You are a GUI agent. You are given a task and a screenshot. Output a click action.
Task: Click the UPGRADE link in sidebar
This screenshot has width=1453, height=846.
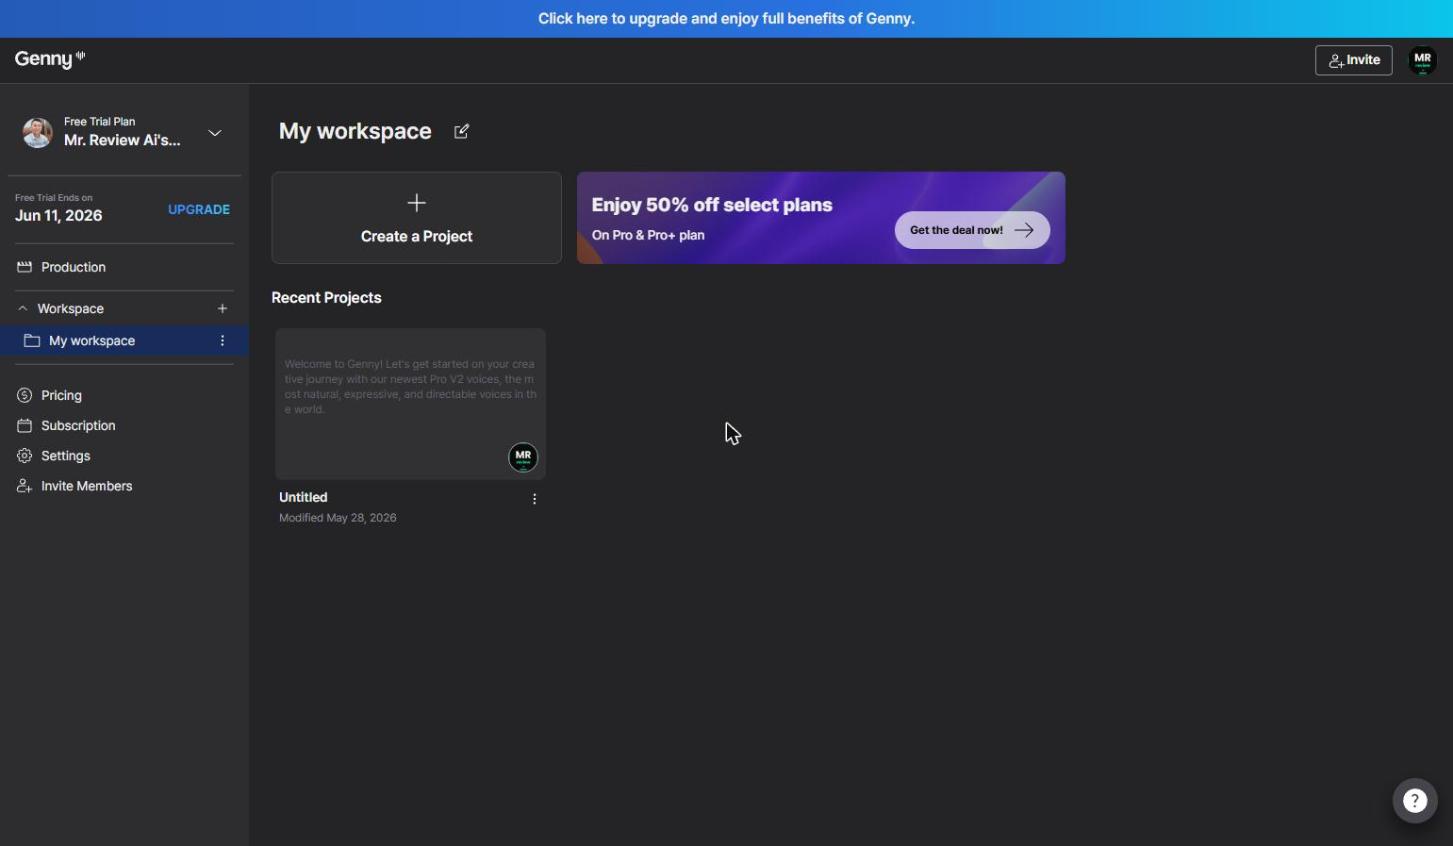(199, 209)
